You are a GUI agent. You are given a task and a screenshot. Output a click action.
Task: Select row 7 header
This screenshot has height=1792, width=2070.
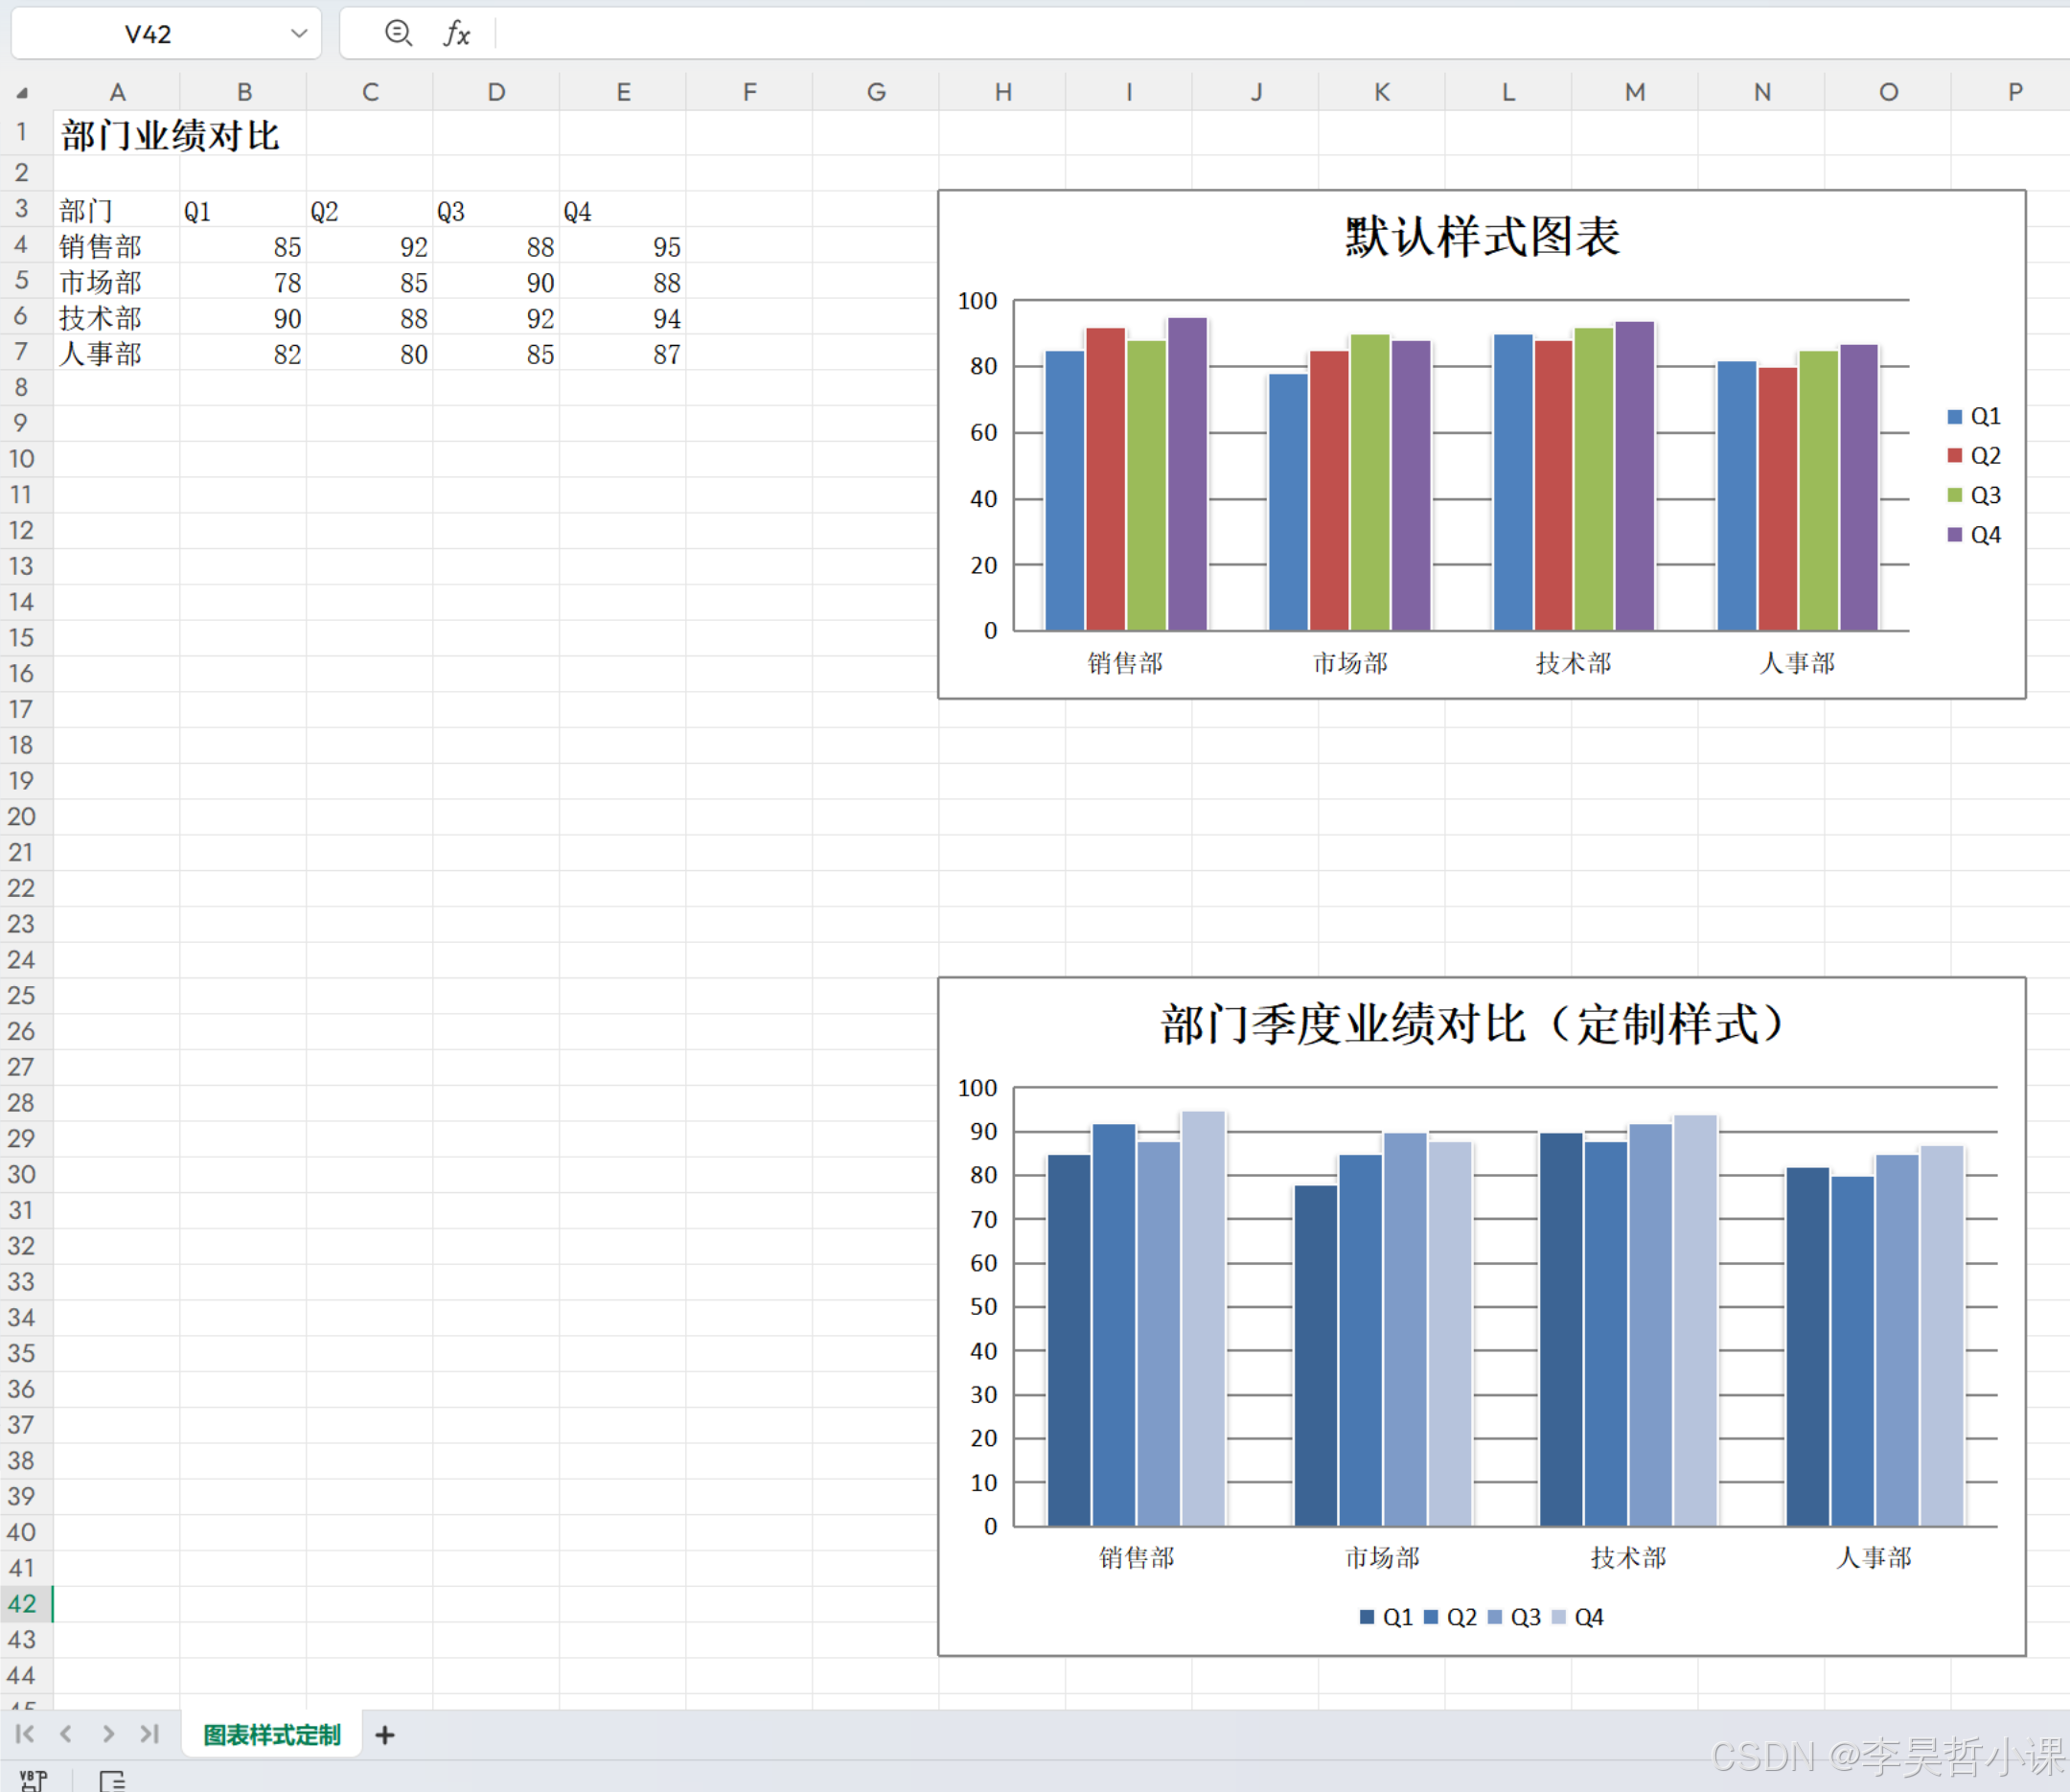pos(21,352)
